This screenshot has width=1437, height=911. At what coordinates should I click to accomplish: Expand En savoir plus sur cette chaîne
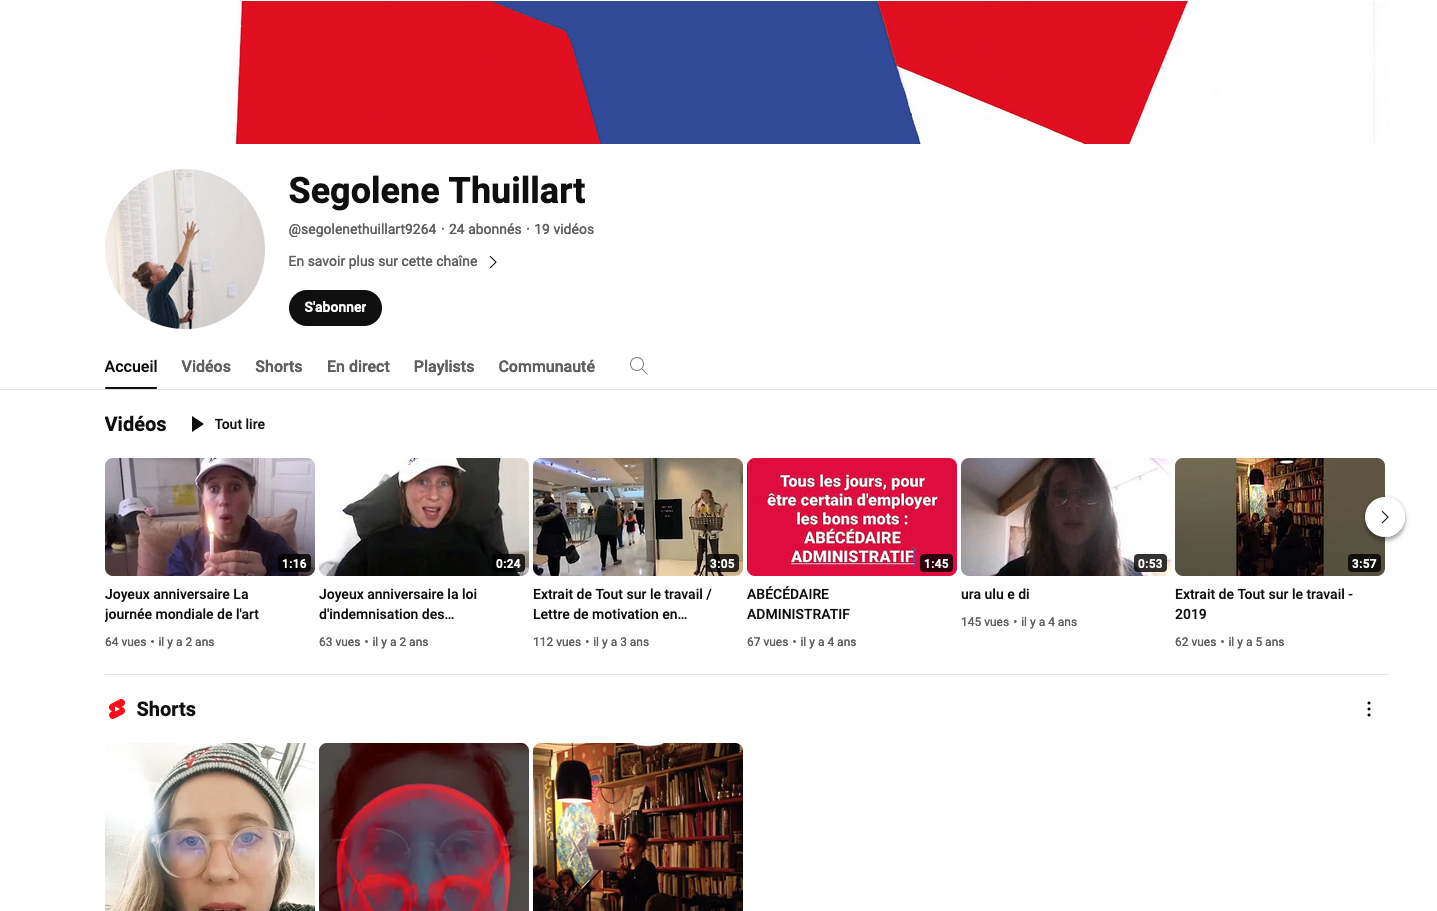pos(393,261)
